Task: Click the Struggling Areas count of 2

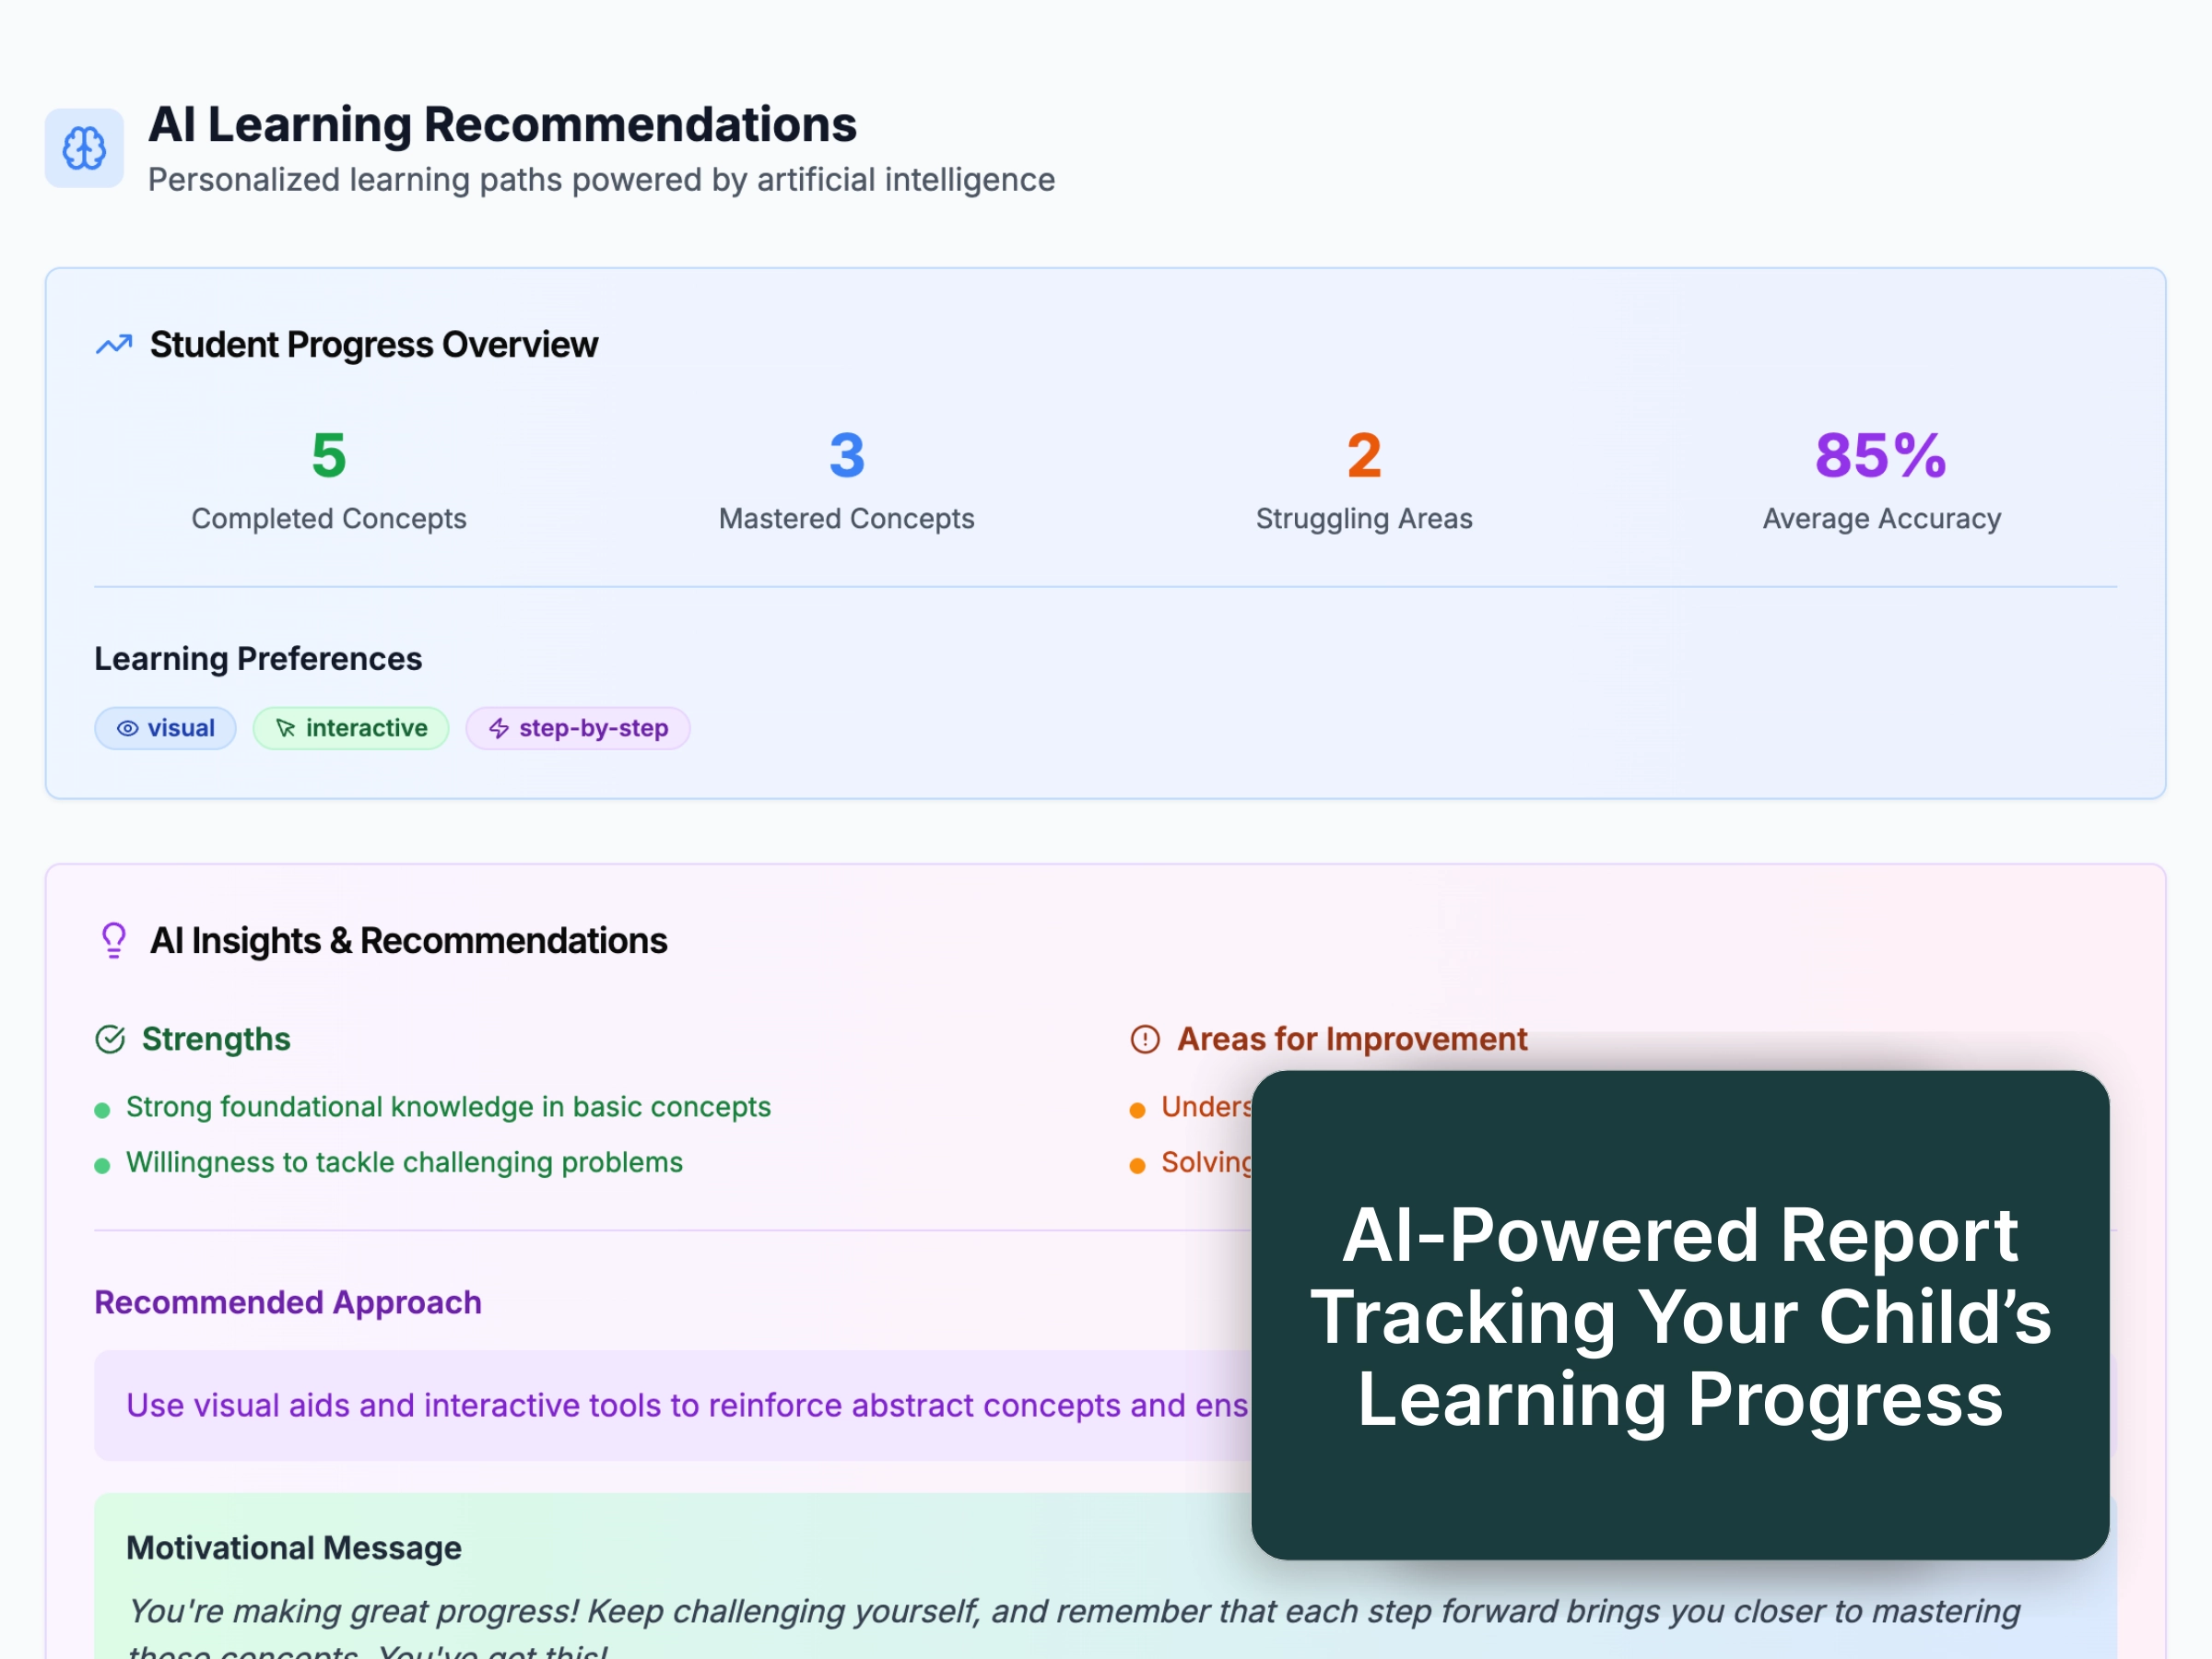Action: click(x=1364, y=456)
